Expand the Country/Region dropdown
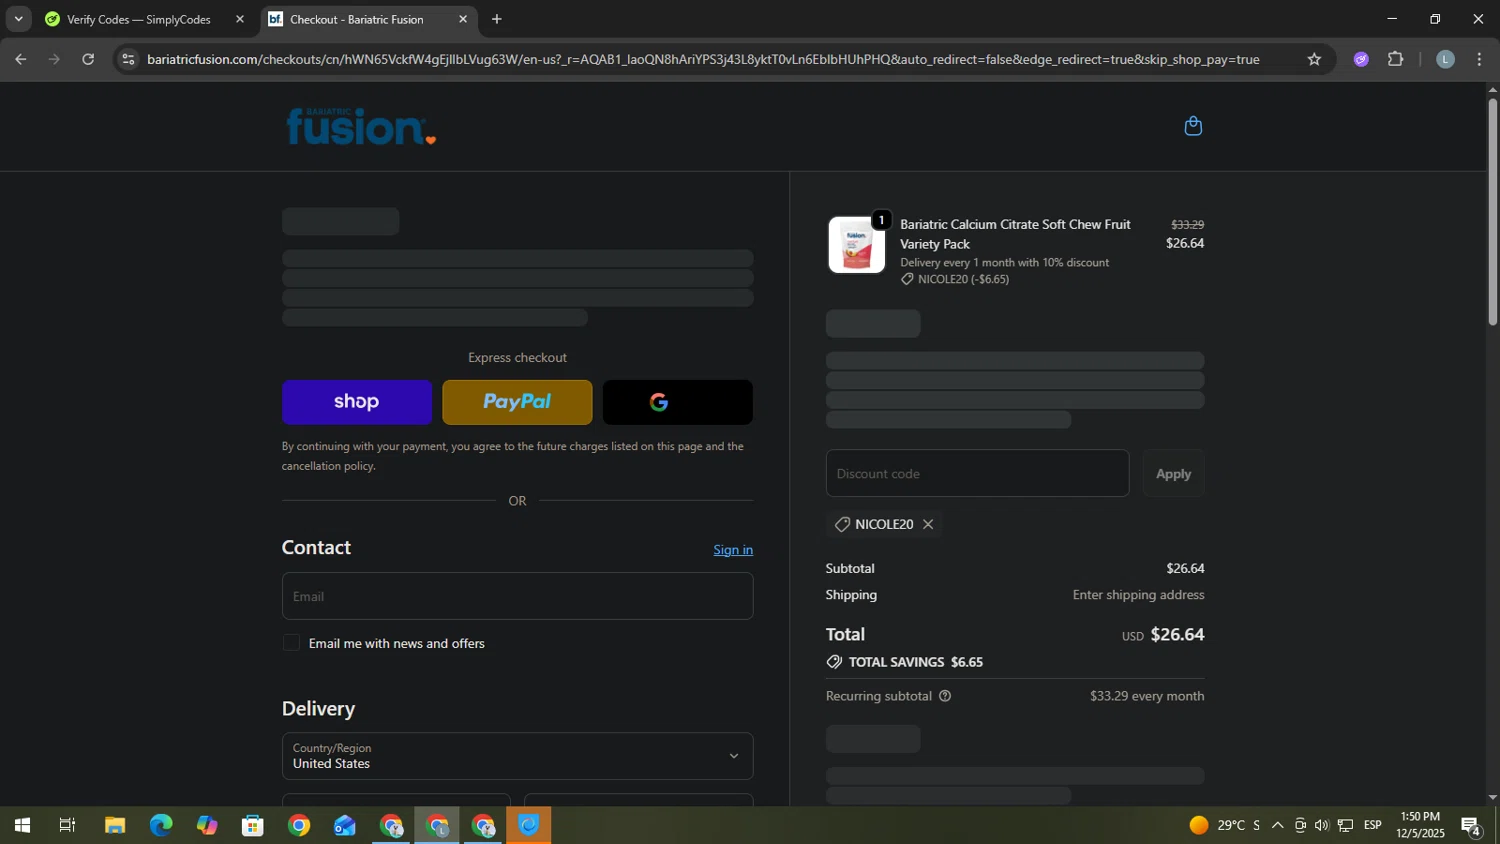The image size is (1500, 844). pos(517,756)
